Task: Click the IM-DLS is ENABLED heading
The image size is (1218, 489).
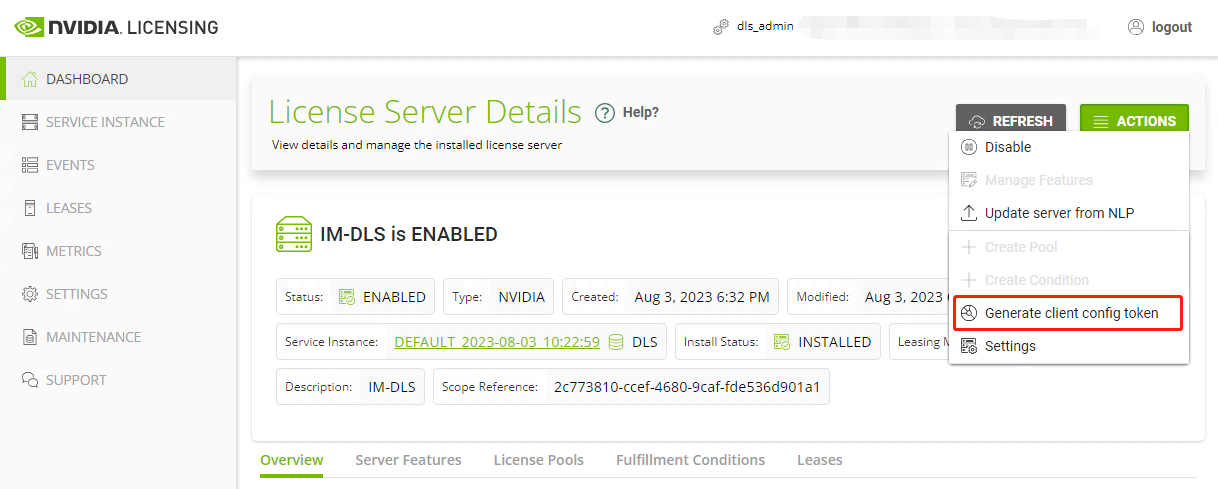Action: click(x=409, y=235)
